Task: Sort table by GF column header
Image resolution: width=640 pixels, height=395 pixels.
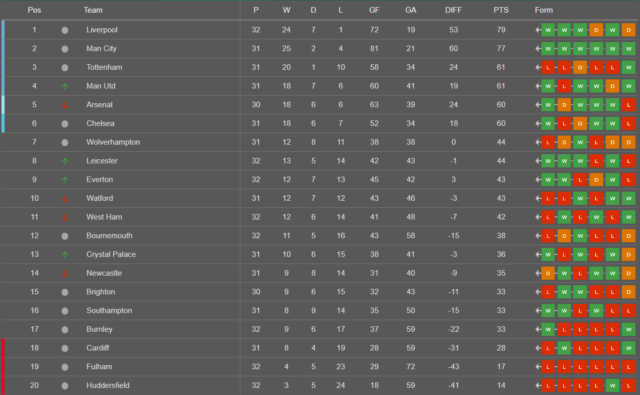Action: (374, 10)
